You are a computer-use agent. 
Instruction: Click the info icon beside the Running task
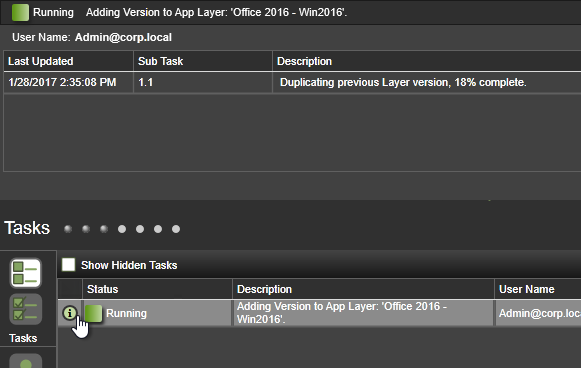[69, 313]
